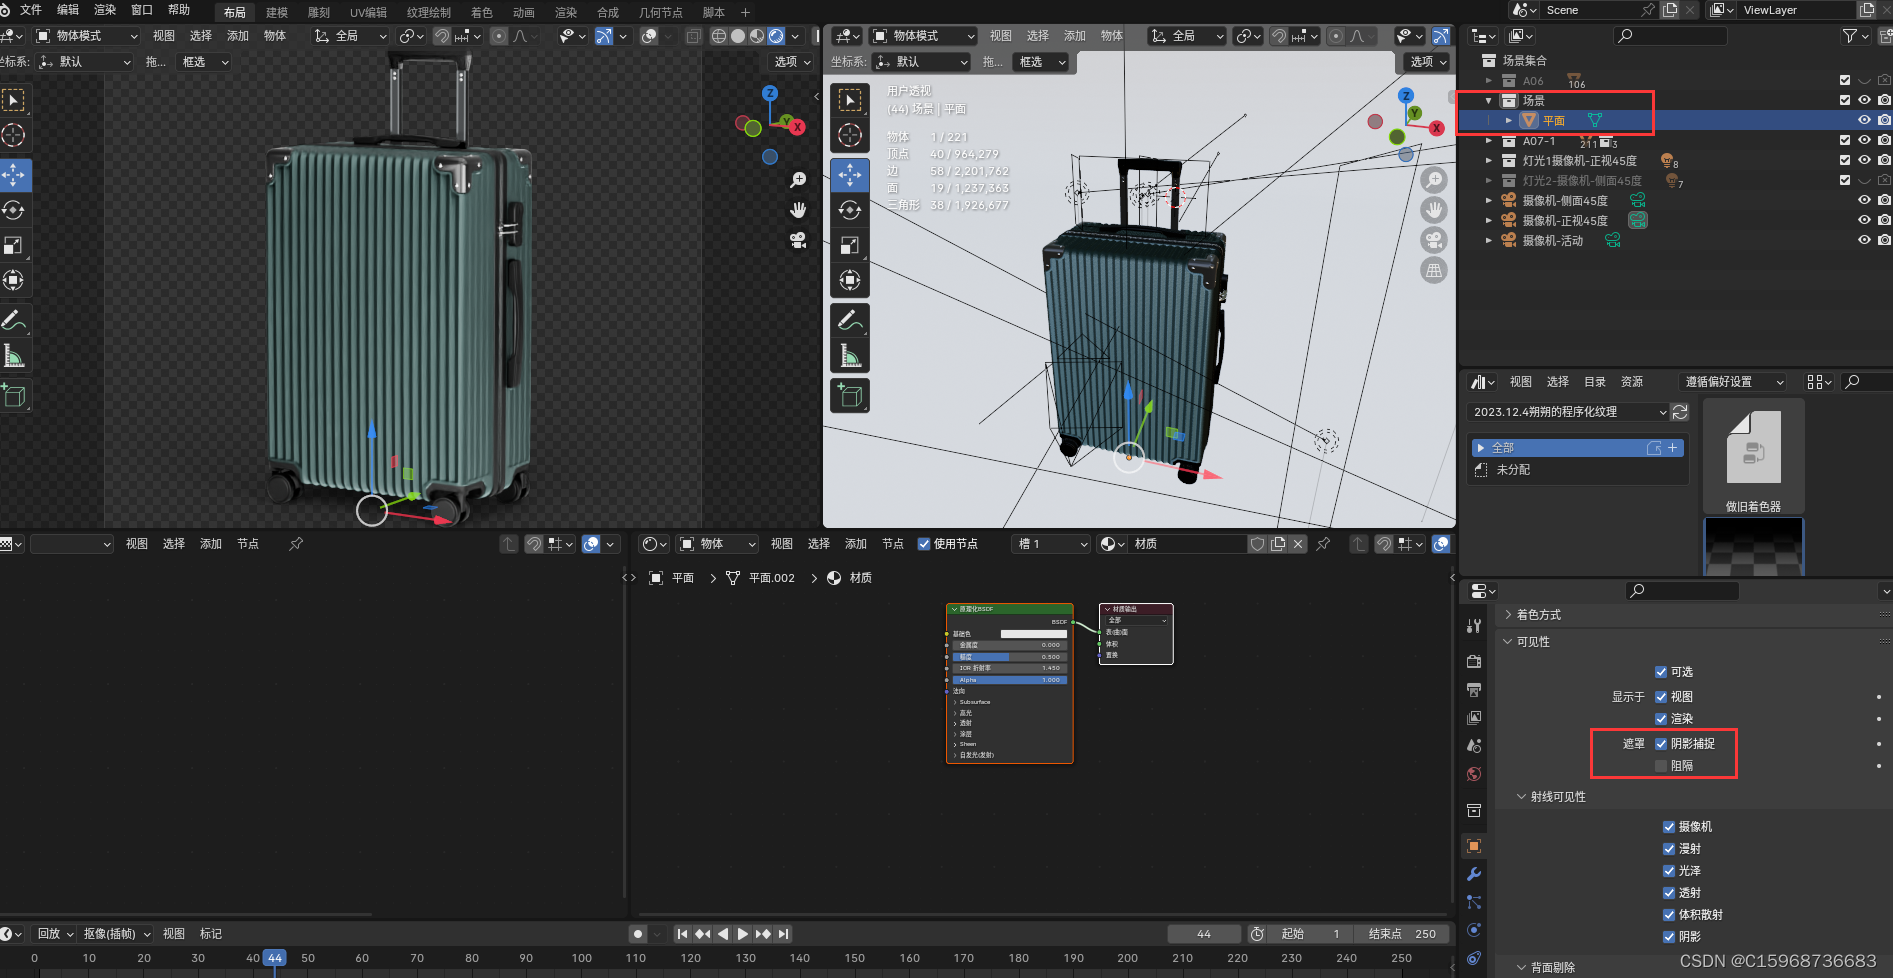
Task: Click the Add Cube tool in right viewport
Action: click(850, 396)
